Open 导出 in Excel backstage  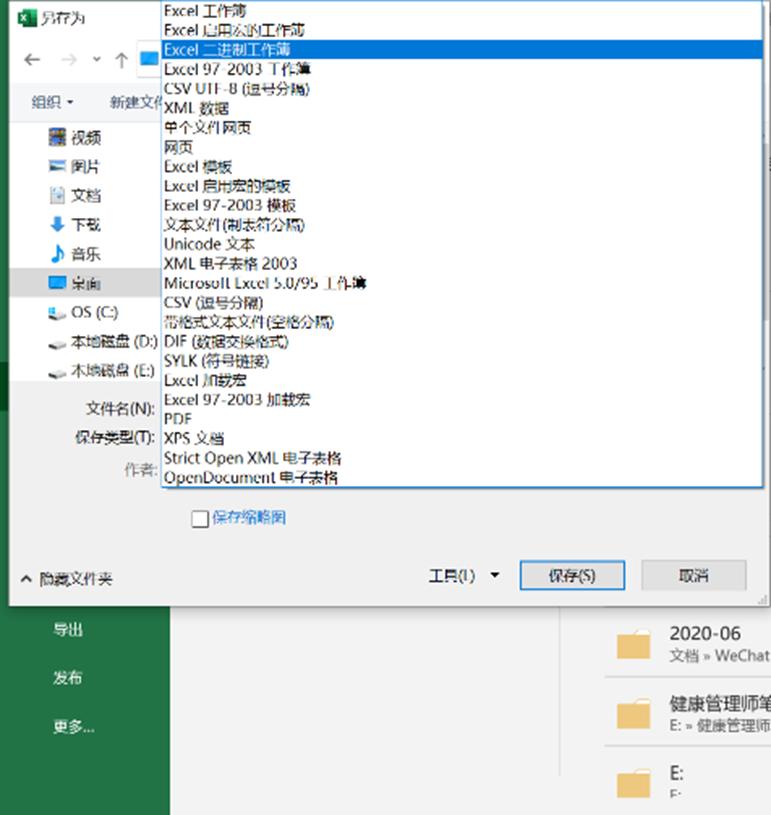point(68,630)
